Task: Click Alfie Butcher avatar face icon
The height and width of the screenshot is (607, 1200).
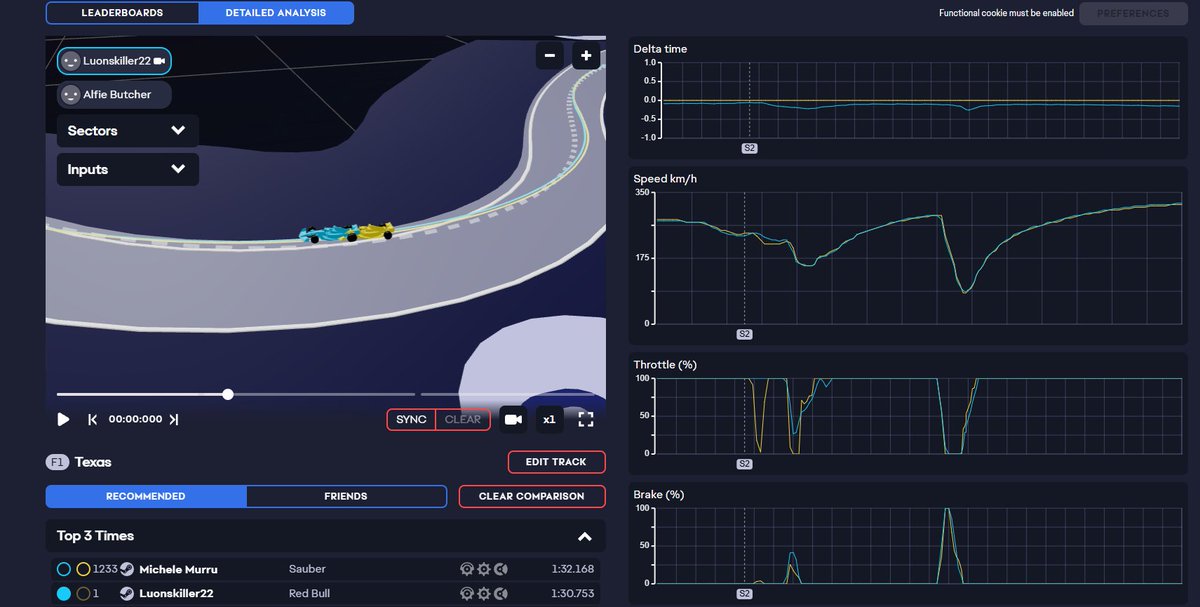Action: (x=70, y=95)
